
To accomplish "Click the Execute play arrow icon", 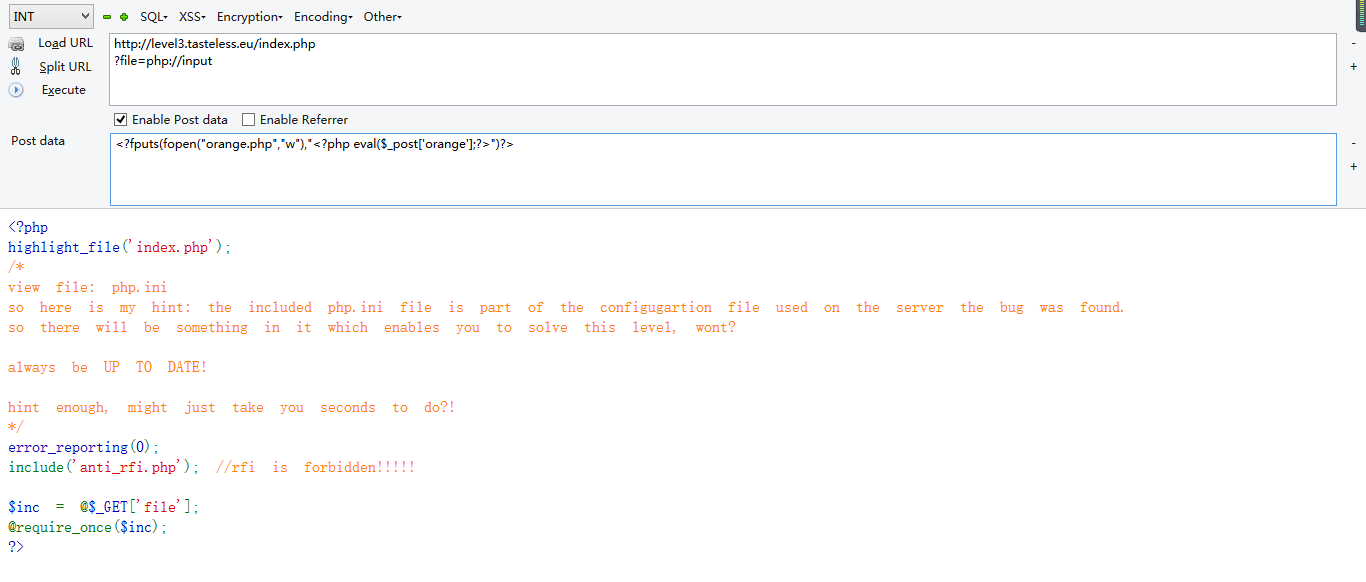I will (16, 90).
